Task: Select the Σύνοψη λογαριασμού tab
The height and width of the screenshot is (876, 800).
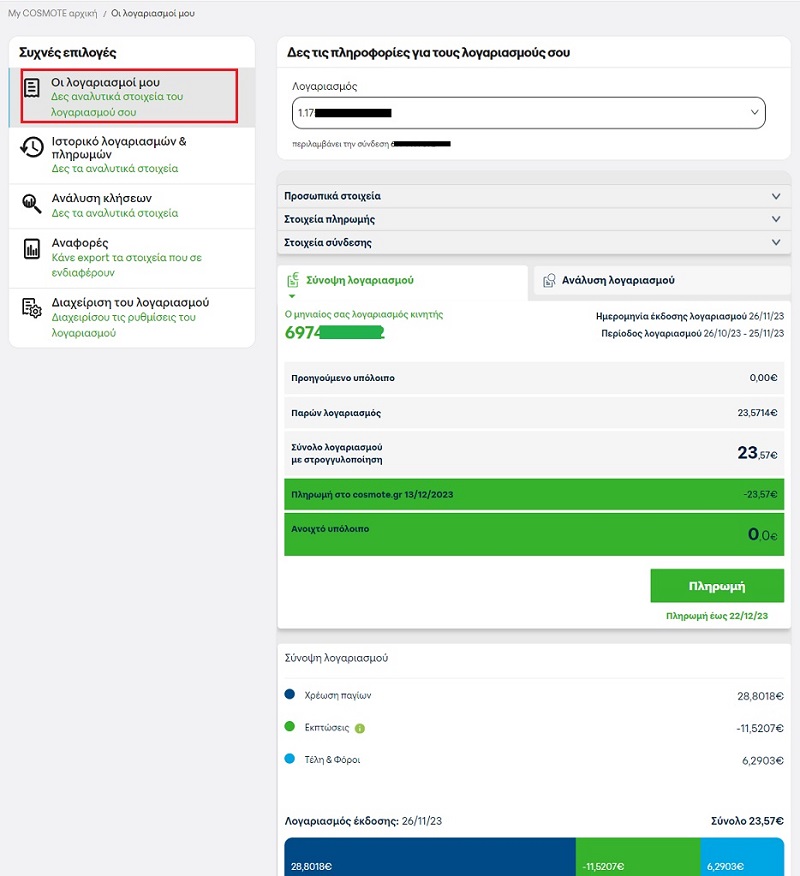Action: 358,281
